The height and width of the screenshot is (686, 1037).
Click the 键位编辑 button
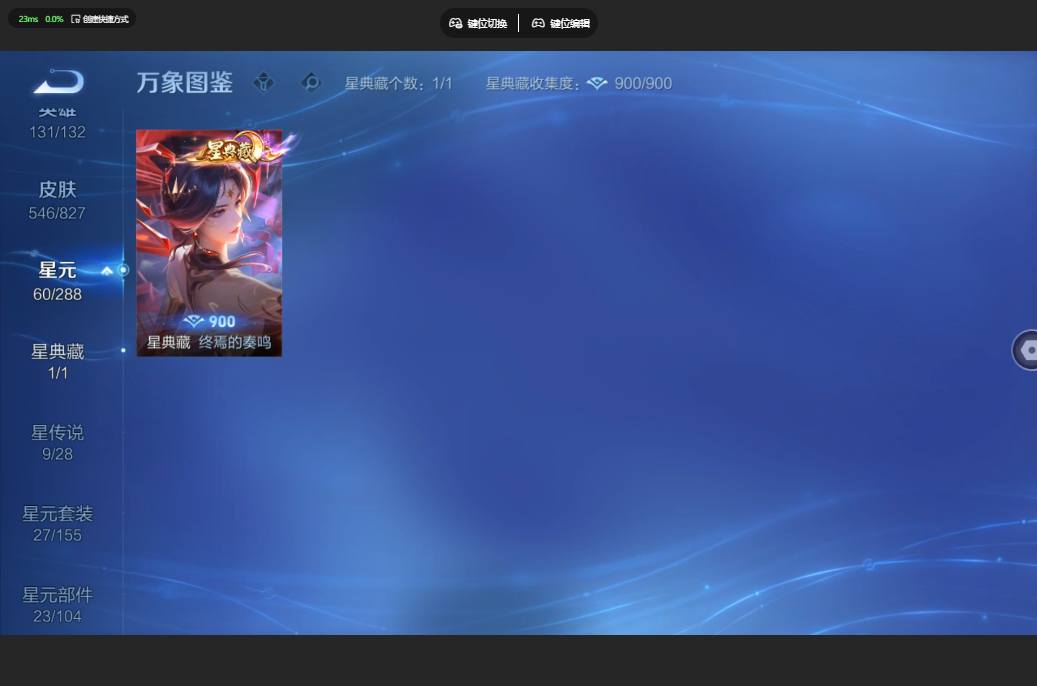coord(561,23)
